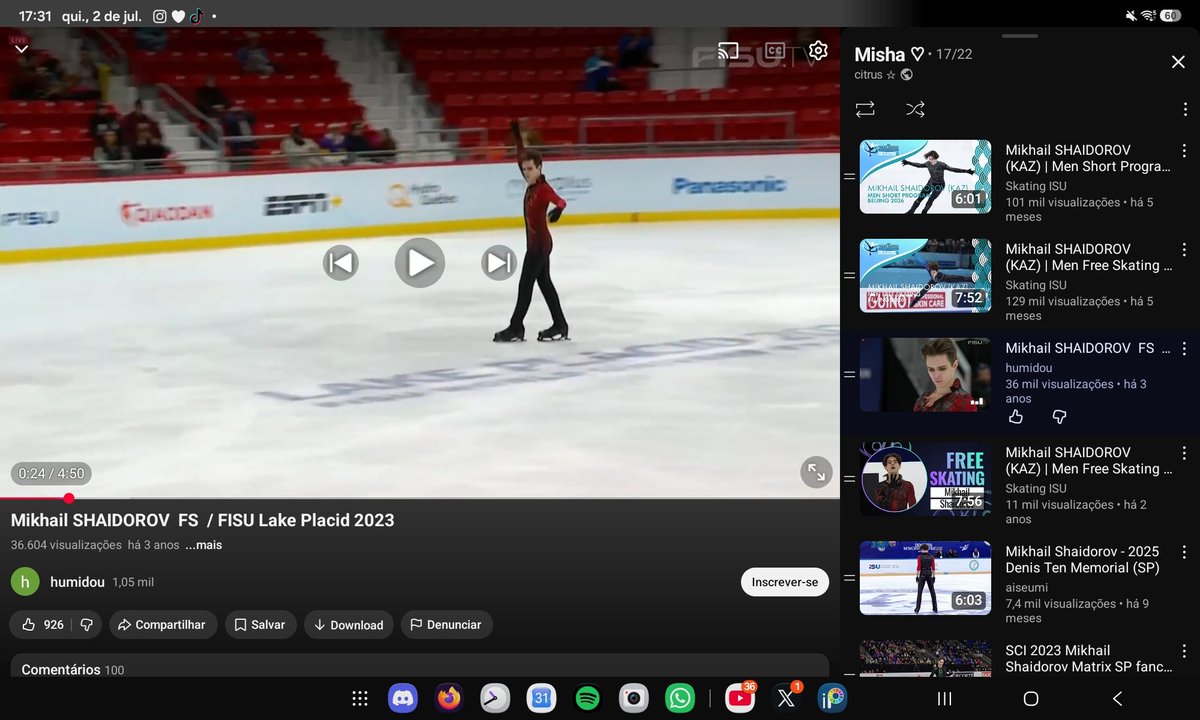1200x720 pixels.
Task: Launch WhatsApp from the taskbar
Action: (680, 698)
